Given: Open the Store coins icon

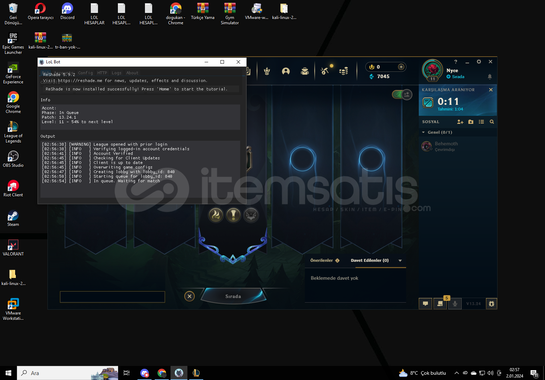Looking at the screenshot, I should pyautogui.click(x=344, y=71).
